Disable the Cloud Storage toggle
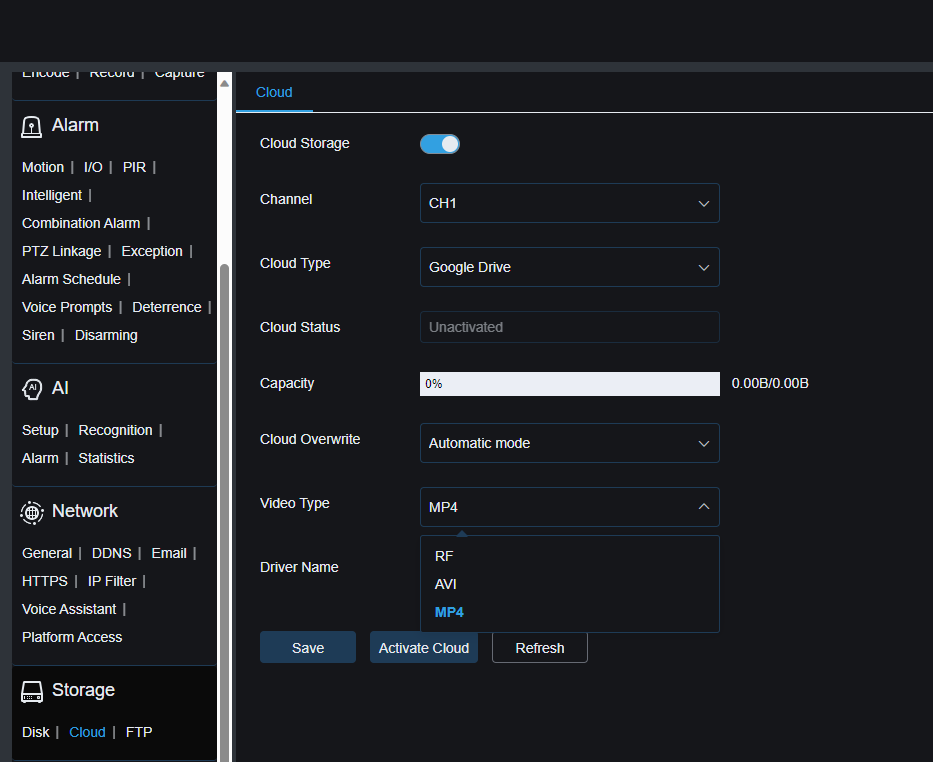 [440, 143]
